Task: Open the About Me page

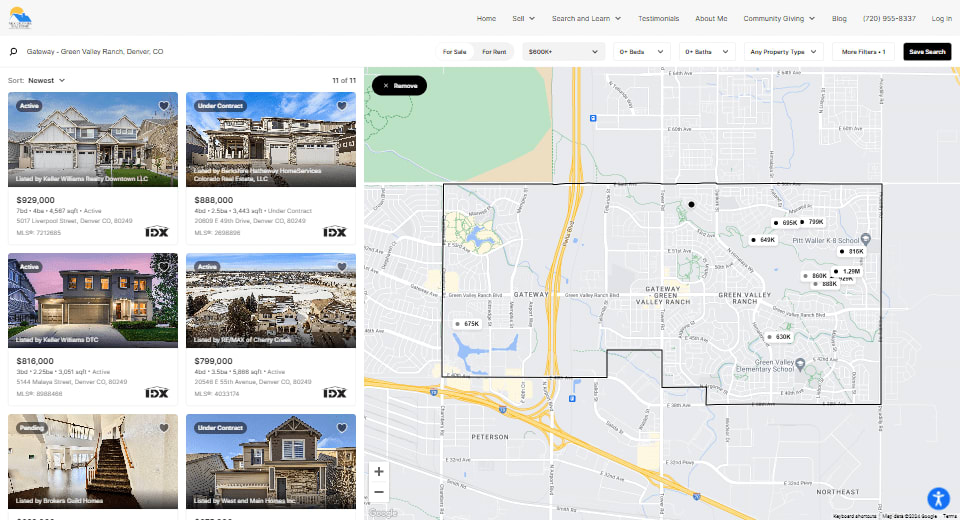Action: click(711, 18)
